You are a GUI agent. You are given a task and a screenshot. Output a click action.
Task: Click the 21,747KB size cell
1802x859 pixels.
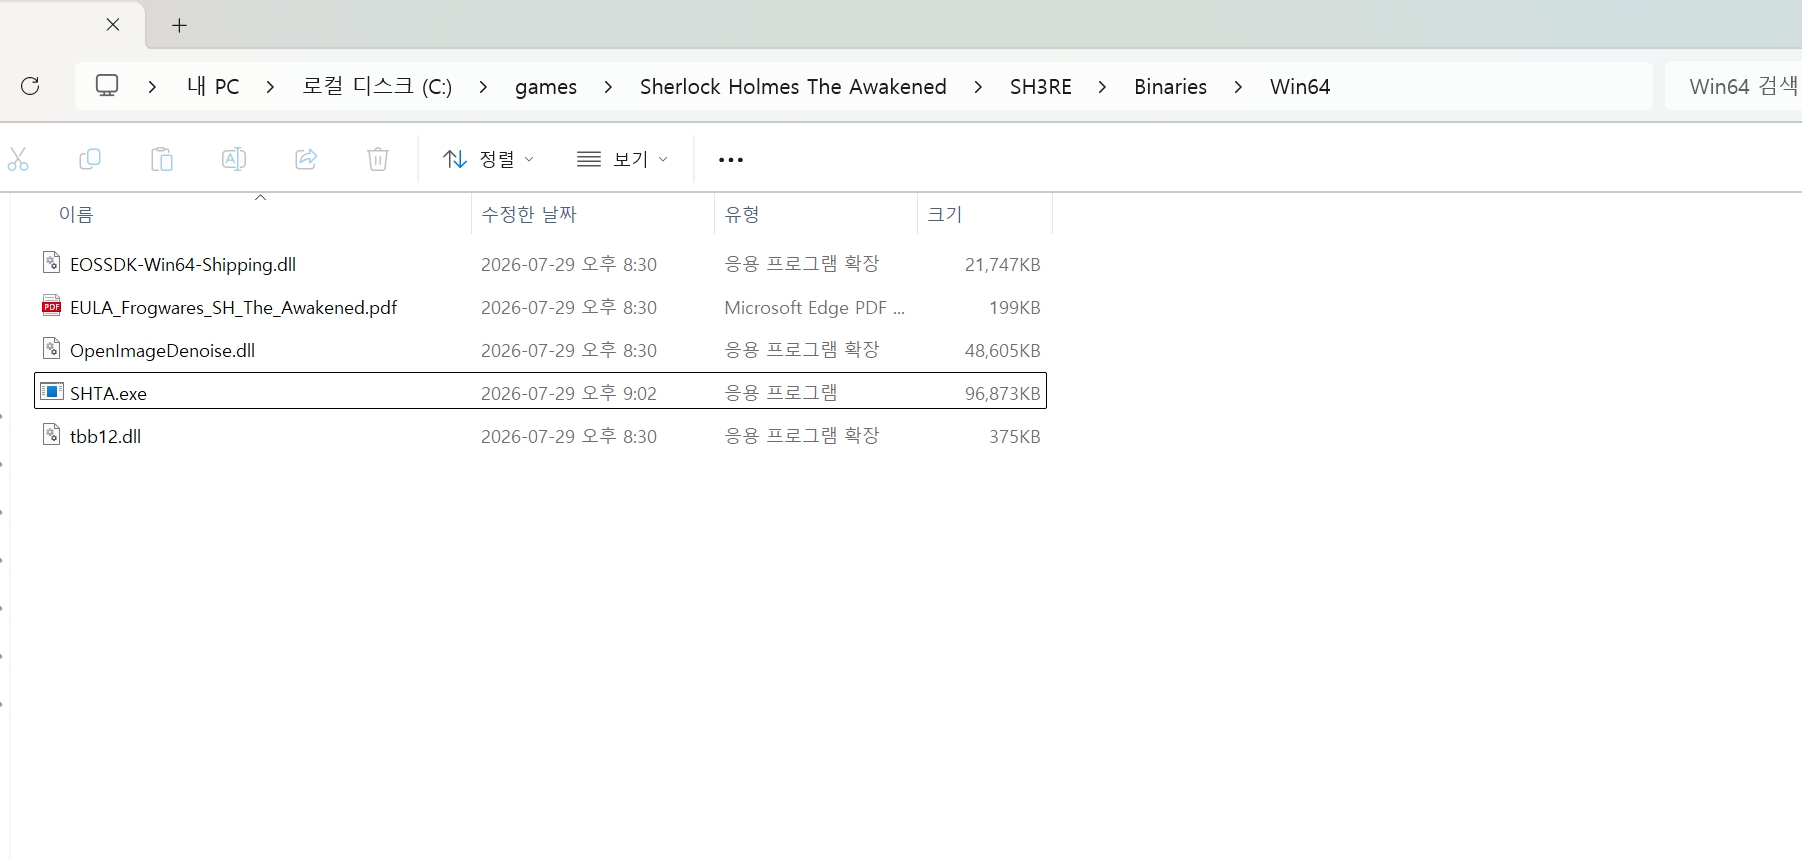1003,264
